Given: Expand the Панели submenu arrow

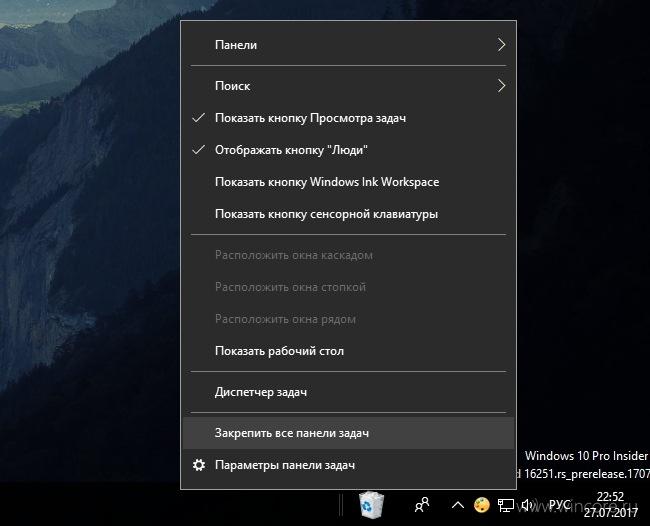Looking at the screenshot, I should [x=502, y=45].
